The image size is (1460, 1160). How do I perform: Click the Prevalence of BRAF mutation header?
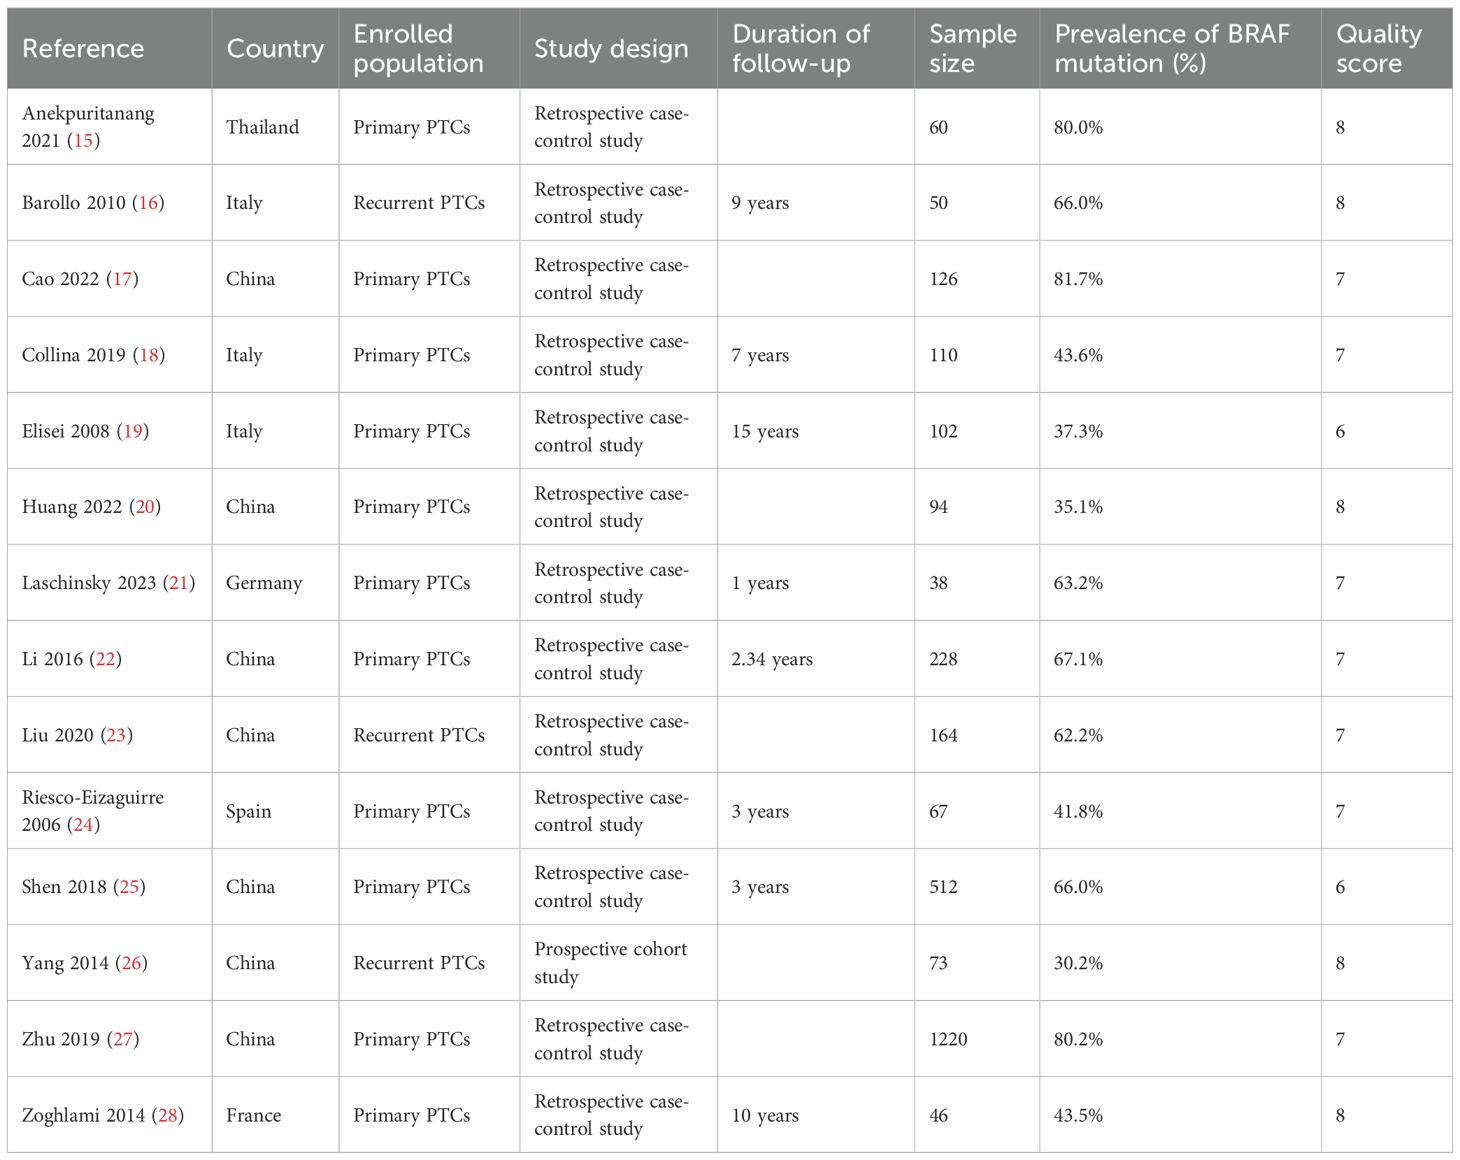[1172, 48]
